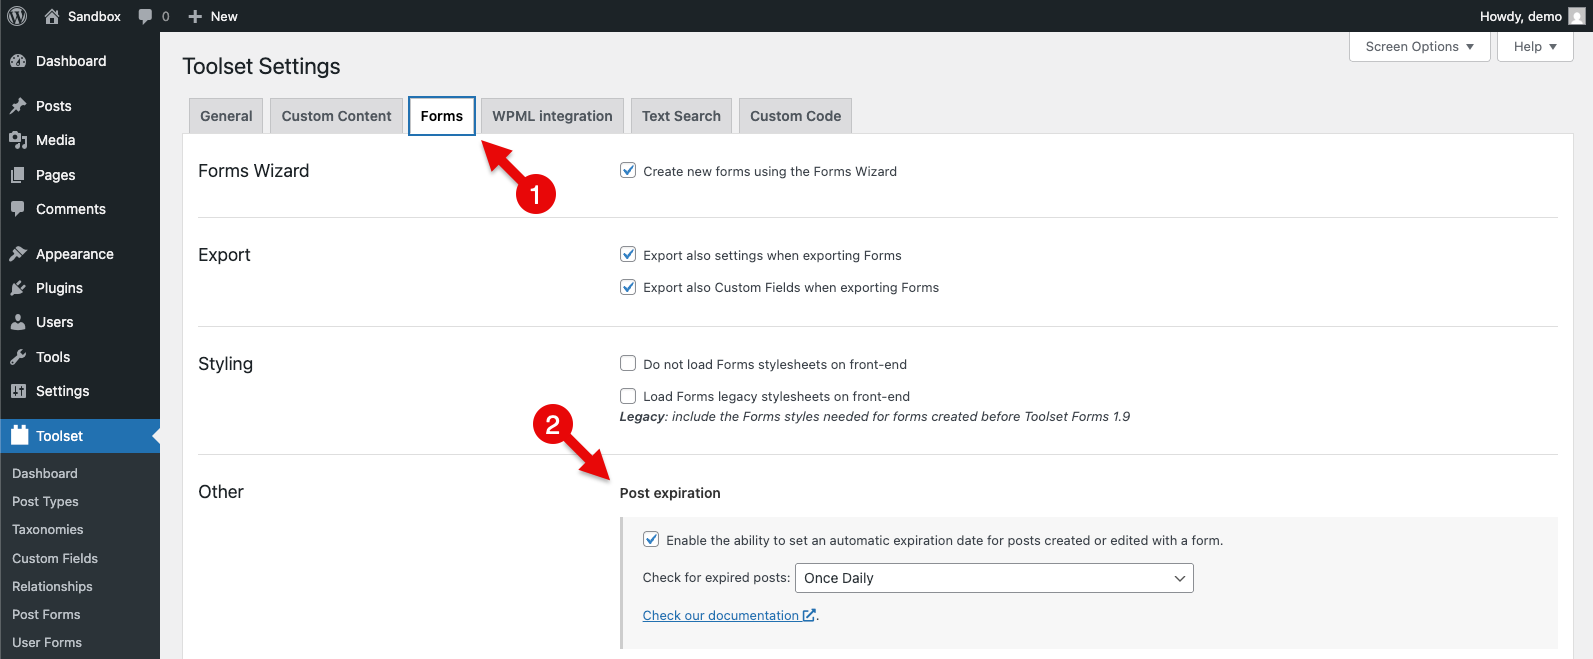Open Plugins in the sidebar

coord(80,288)
